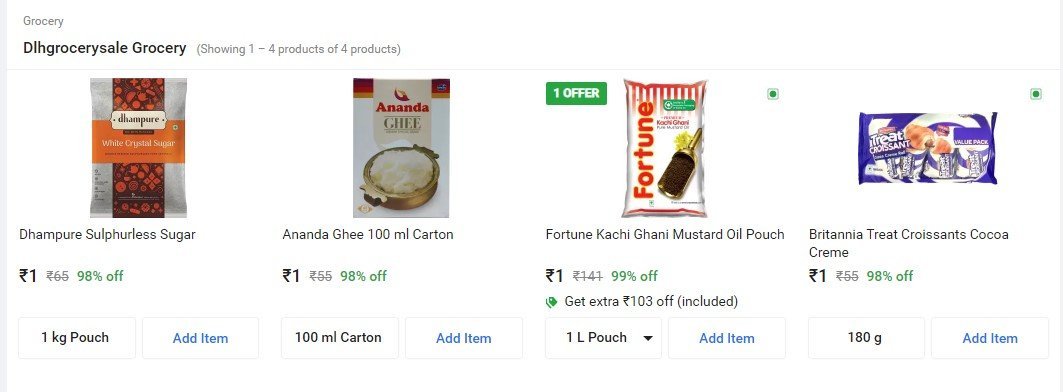The image size is (1063, 392).
Task: Open Dhampure sugar product image
Action: pyautogui.click(x=138, y=148)
